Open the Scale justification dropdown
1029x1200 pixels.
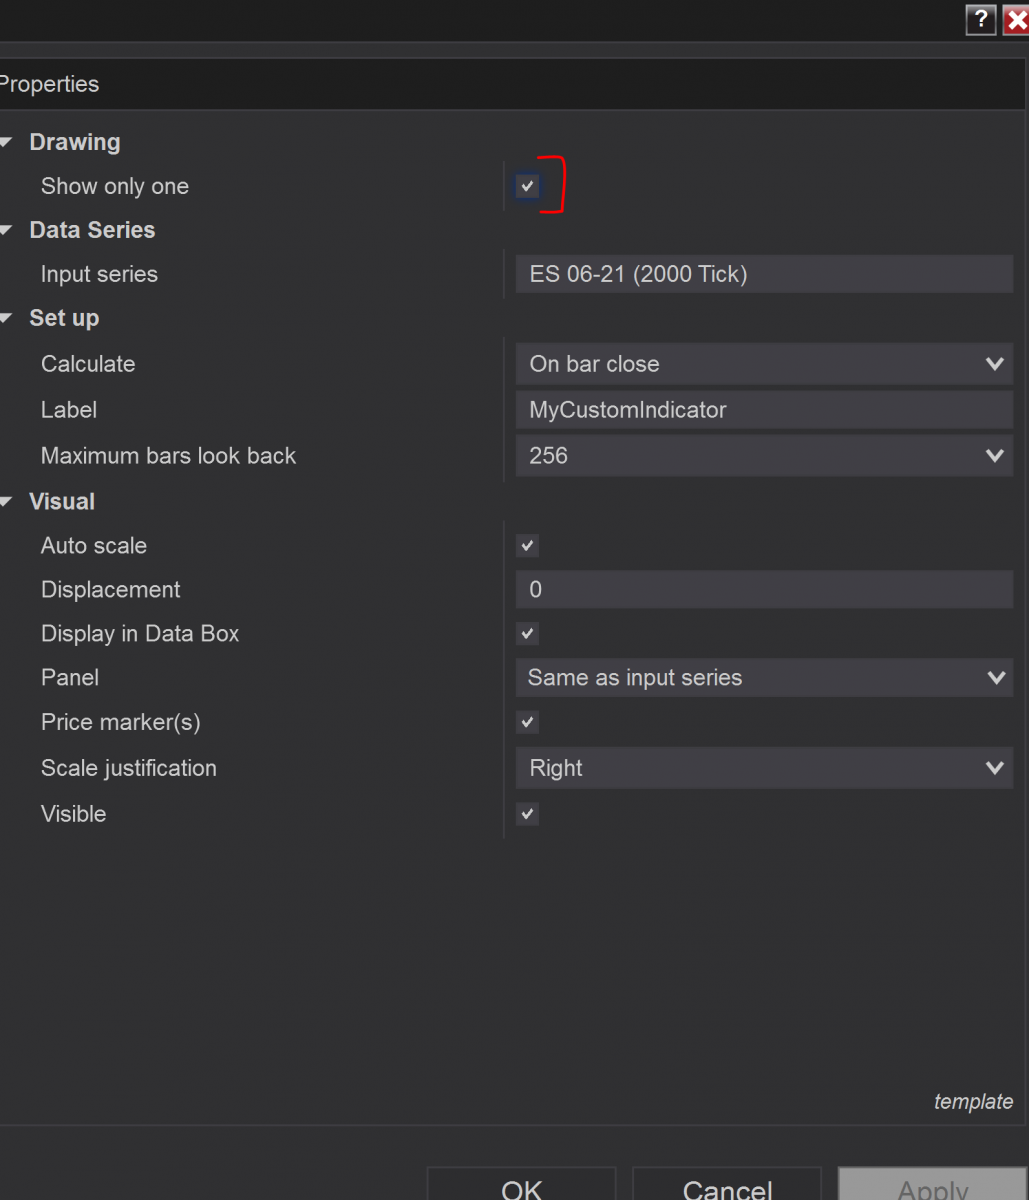[764, 768]
